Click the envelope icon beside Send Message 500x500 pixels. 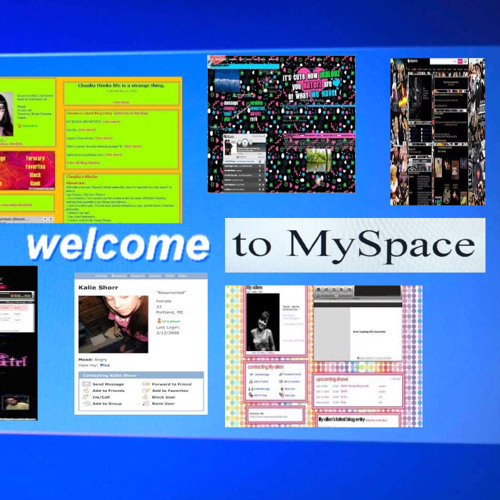pyautogui.click(x=86, y=384)
